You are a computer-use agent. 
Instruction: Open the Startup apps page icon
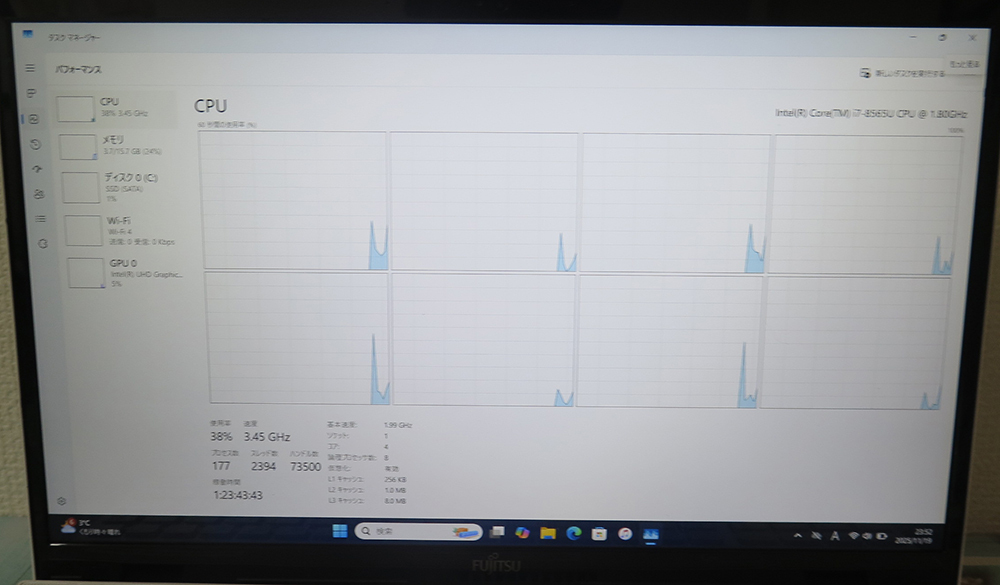tap(37, 169)
